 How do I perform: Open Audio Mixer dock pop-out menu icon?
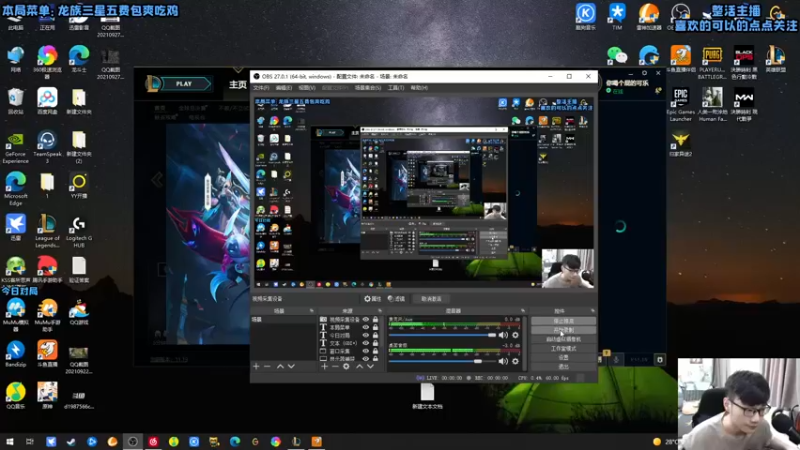tap(522, 311)
